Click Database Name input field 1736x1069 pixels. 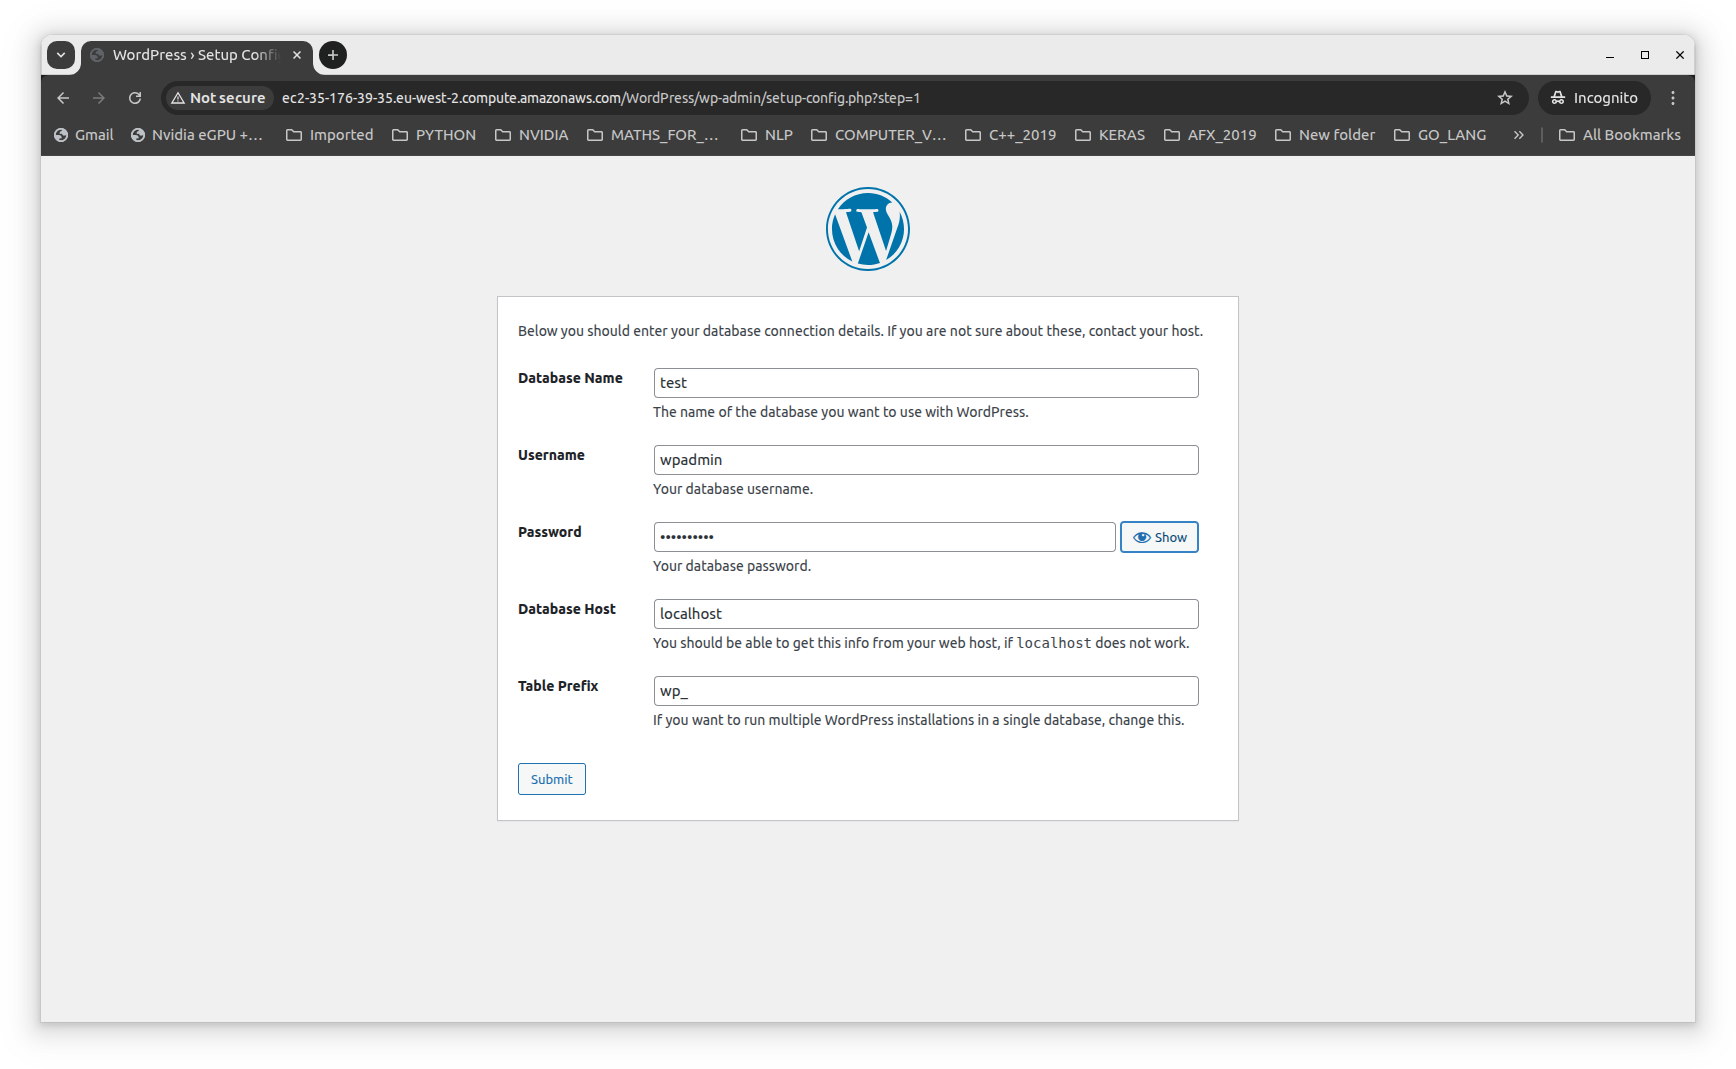tap(926, 383)
